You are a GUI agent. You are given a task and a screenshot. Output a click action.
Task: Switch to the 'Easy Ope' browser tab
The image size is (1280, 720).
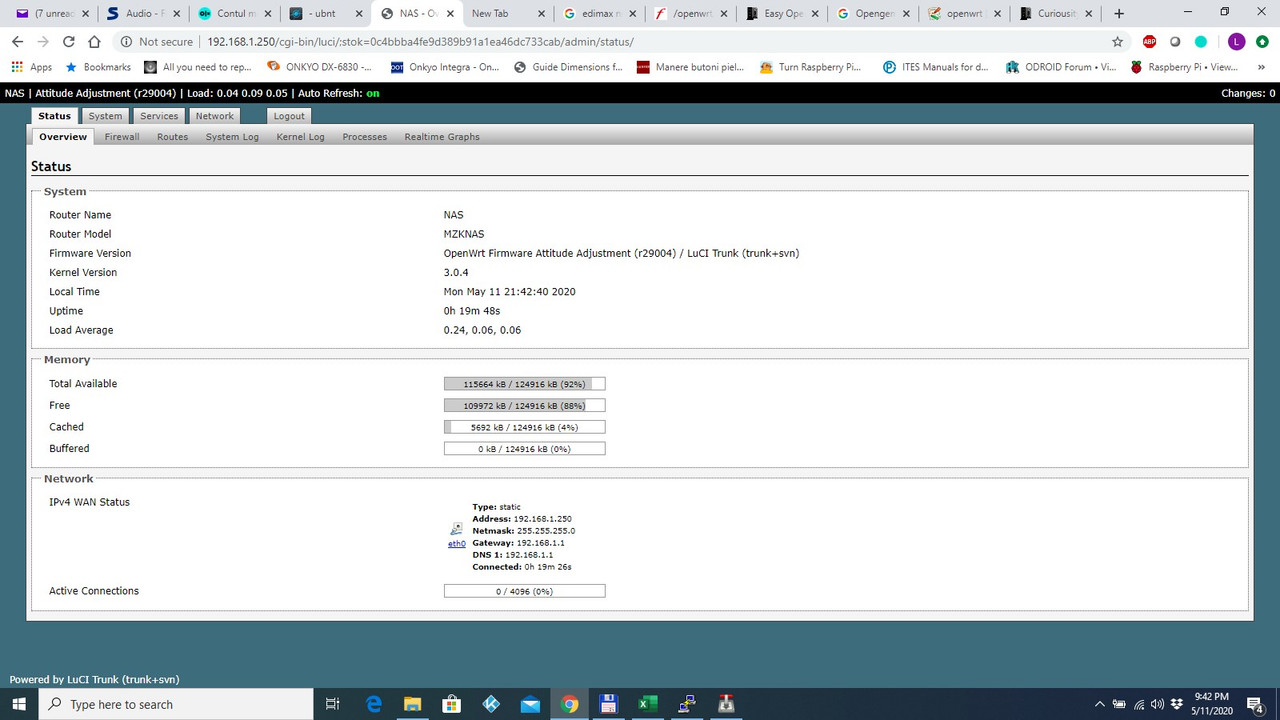[x=783, y=13]
